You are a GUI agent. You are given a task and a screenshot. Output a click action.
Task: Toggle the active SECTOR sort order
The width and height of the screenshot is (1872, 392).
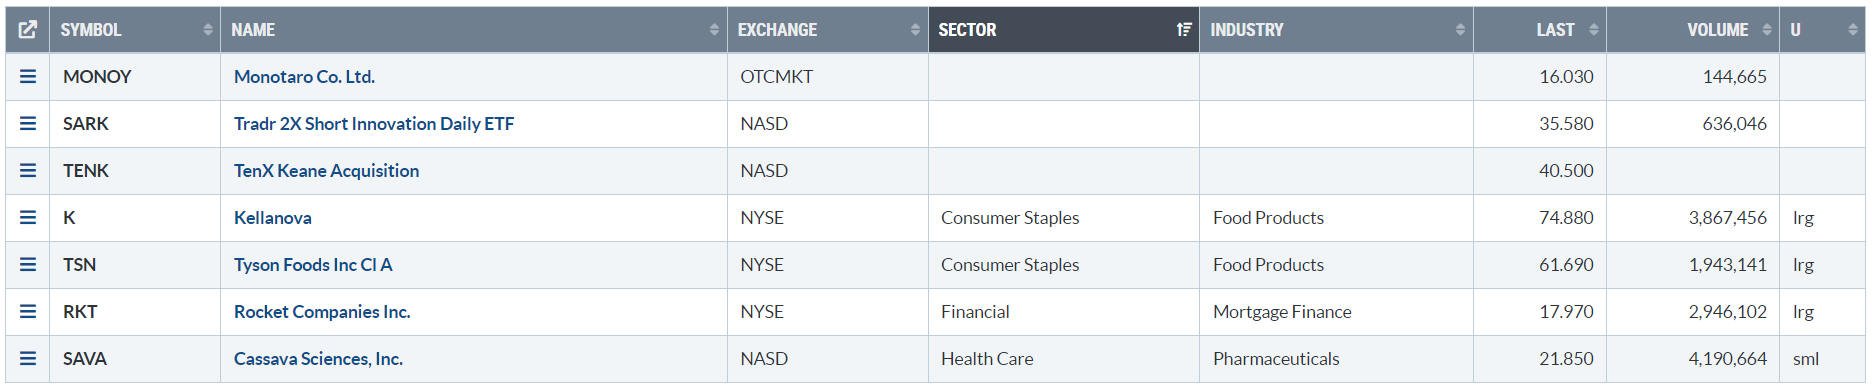pos(1064,30)
